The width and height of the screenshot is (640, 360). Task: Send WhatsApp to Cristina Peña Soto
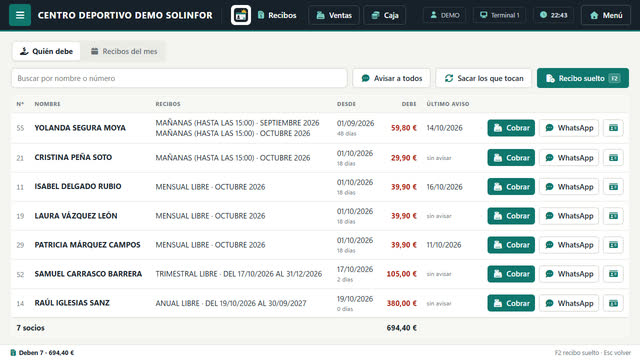(569, 158)
